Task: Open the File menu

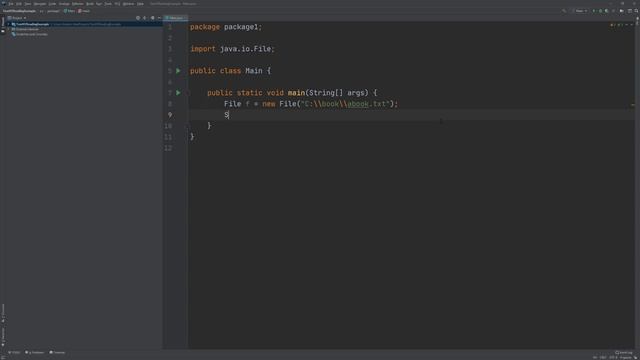Action: coord(11,4)
